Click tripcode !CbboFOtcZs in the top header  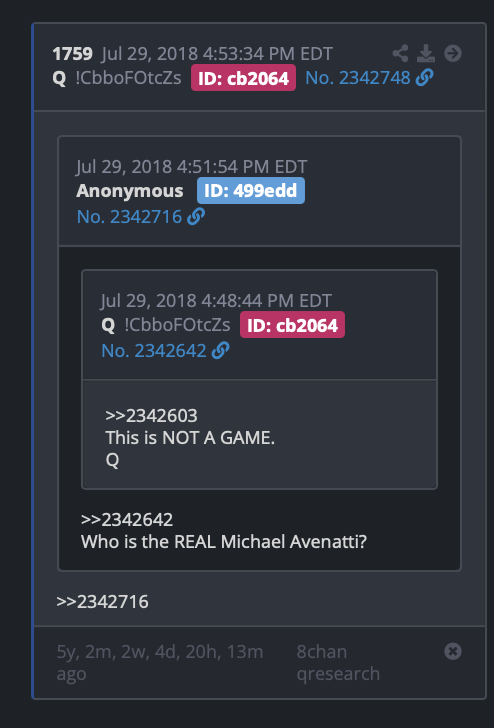pyautogui.click(x=128, y=78)
